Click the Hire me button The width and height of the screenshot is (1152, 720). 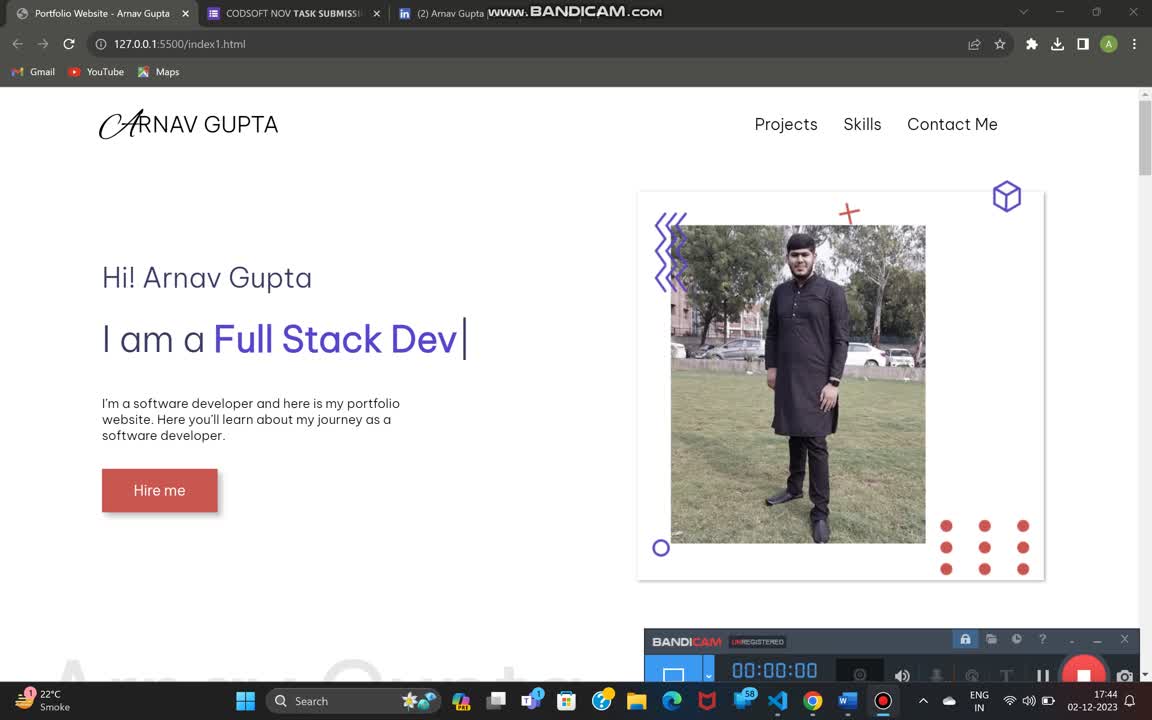[x=159, y=490]
